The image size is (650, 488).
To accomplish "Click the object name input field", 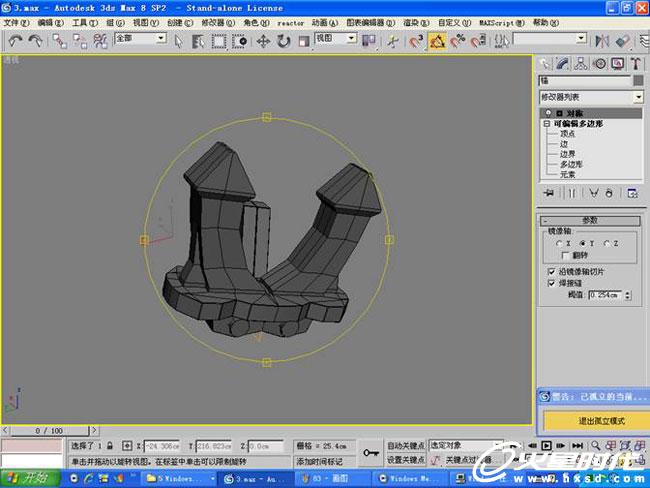I will [585, 80].
